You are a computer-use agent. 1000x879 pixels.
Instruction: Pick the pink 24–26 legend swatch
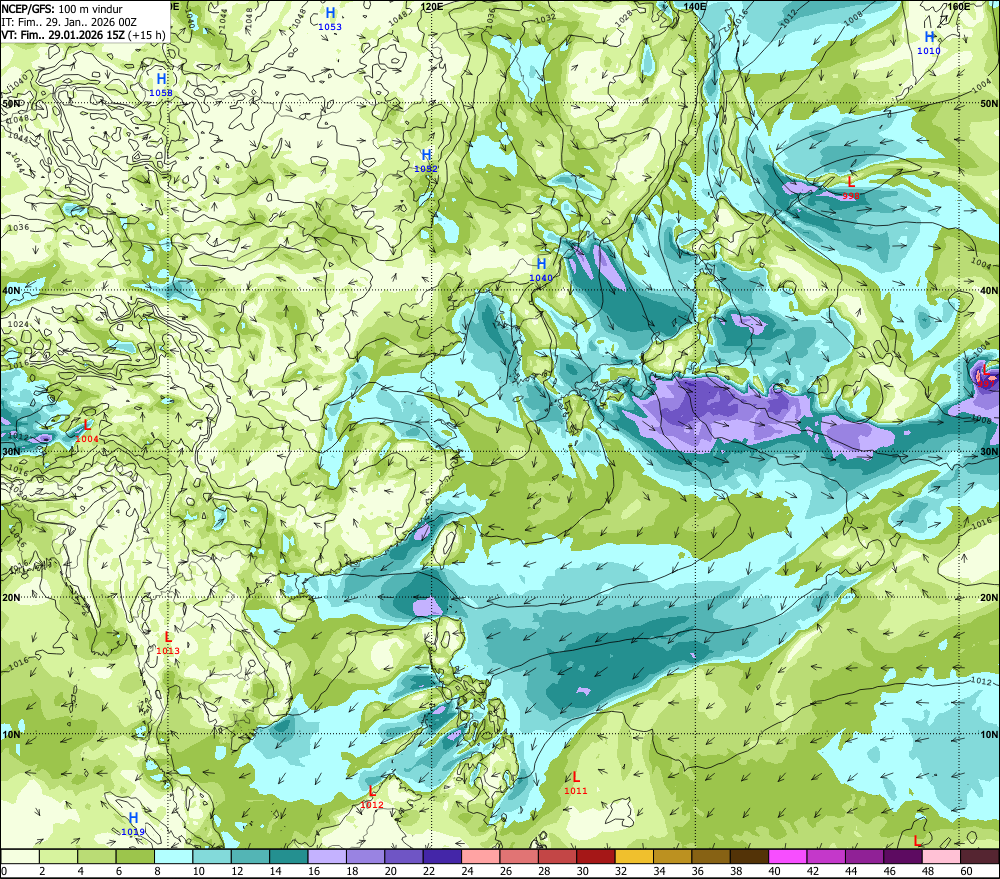[480, 856]
